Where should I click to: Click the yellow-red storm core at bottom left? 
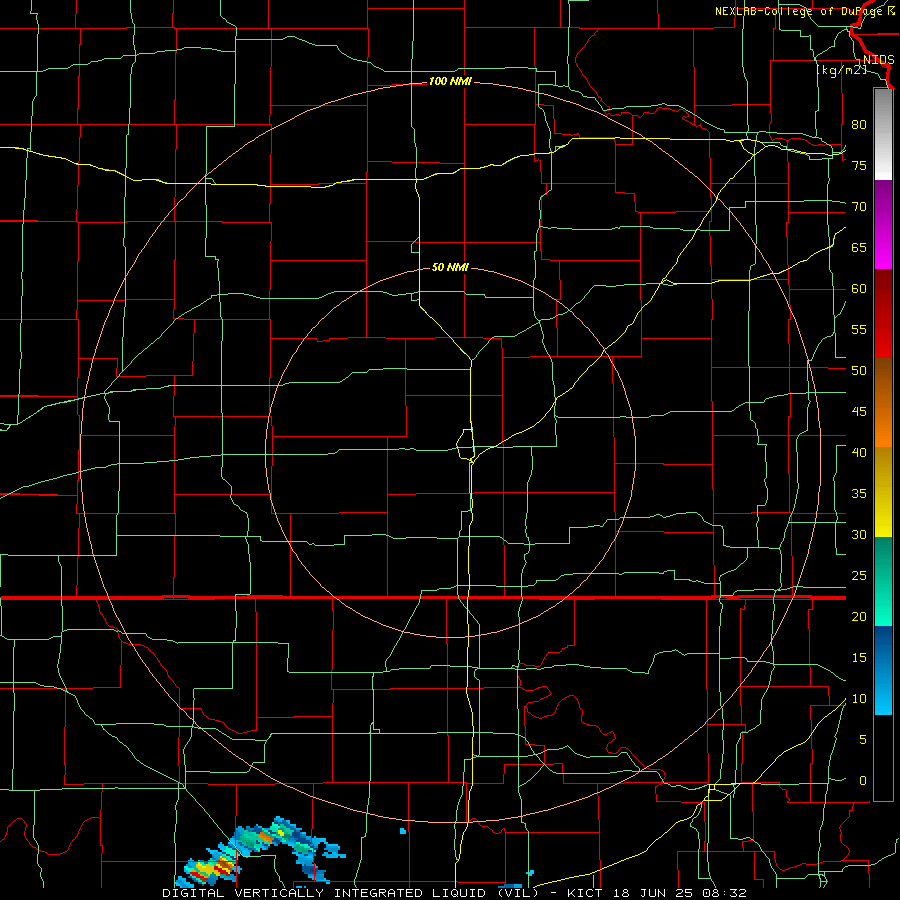tap(214, 868)
